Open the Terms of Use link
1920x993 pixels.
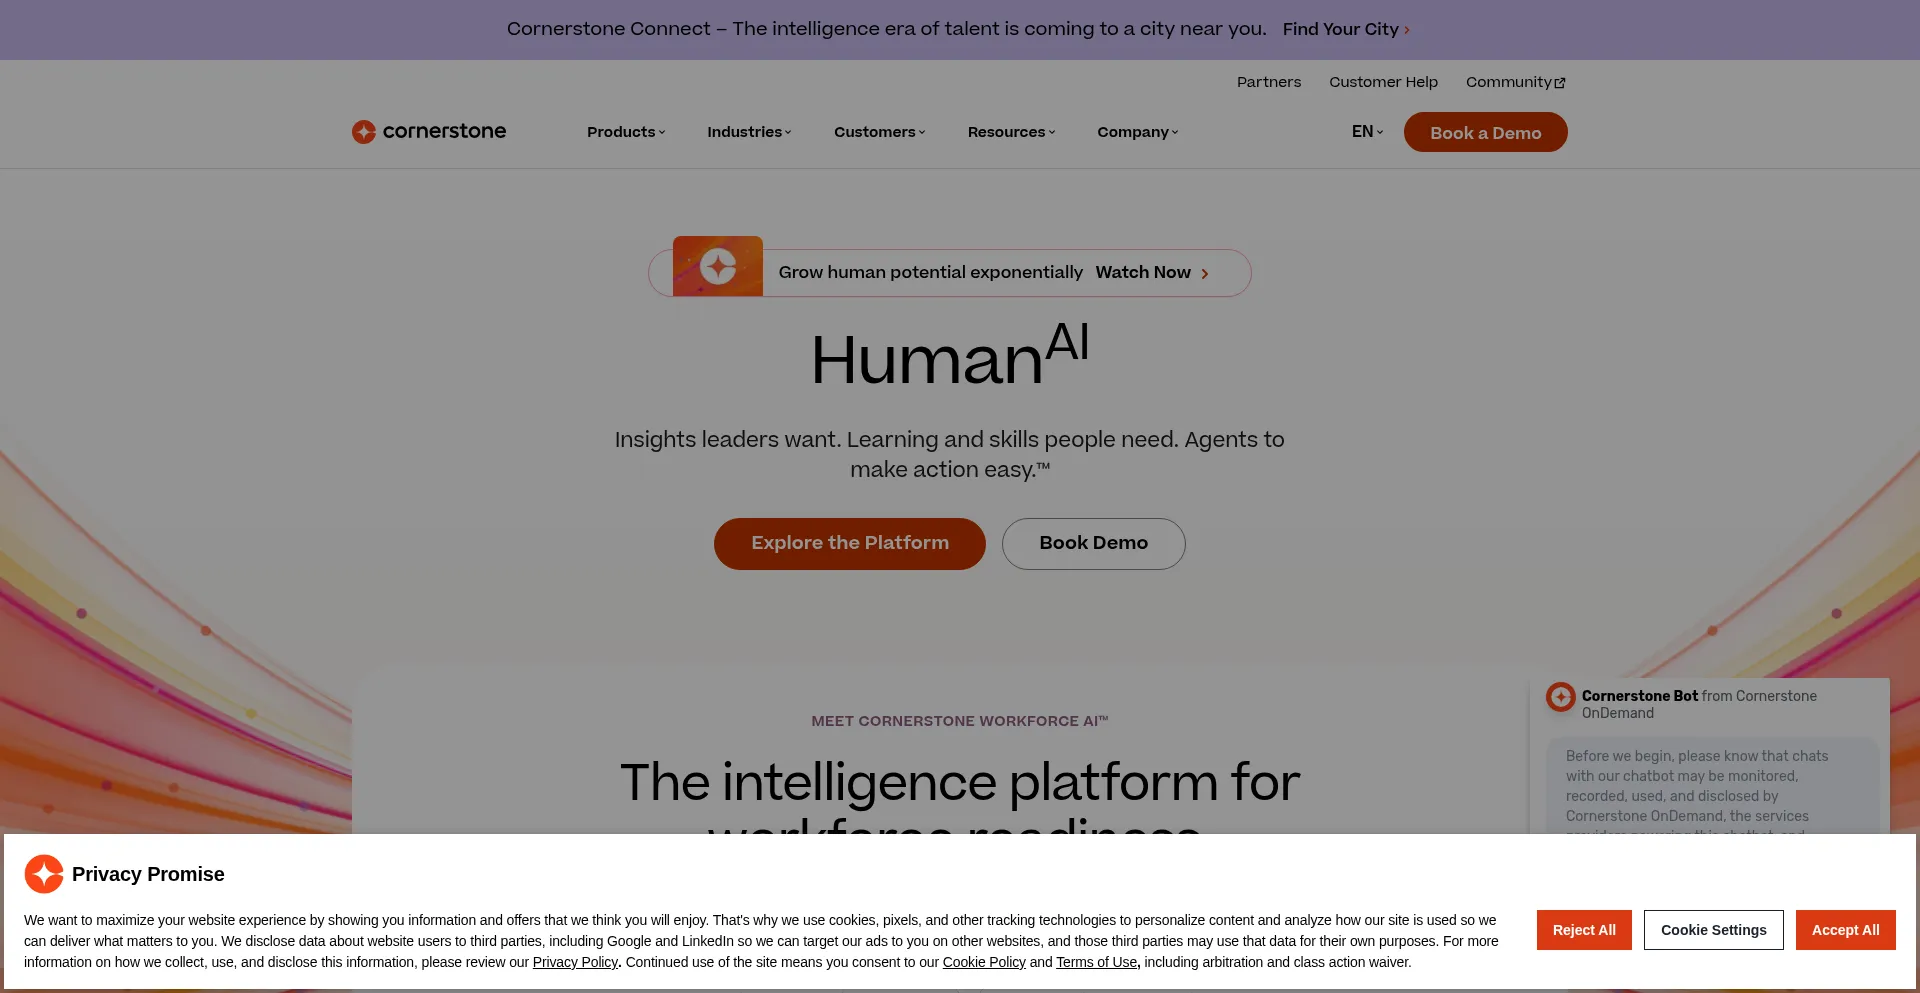tap(1097, 962)
